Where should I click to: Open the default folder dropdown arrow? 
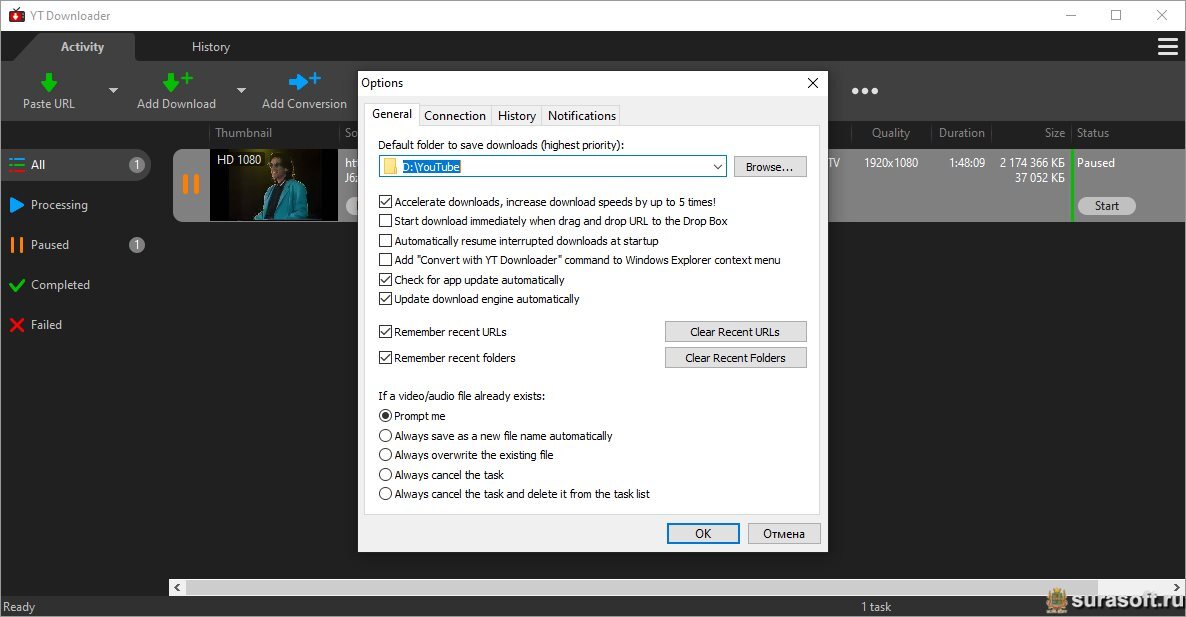click(x=717, y=166)
